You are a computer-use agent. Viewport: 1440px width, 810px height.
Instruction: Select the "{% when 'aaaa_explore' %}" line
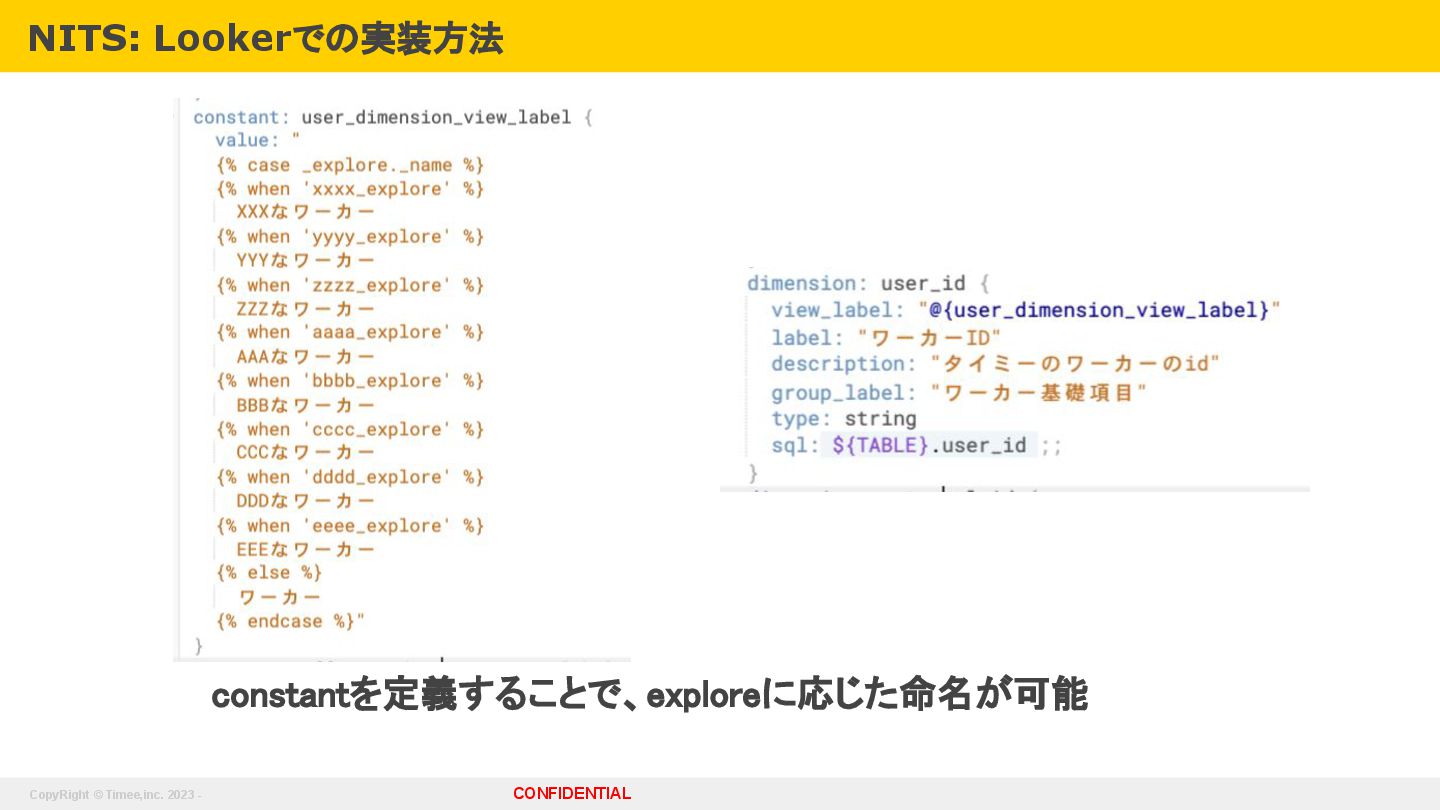(x=350, y=332)
